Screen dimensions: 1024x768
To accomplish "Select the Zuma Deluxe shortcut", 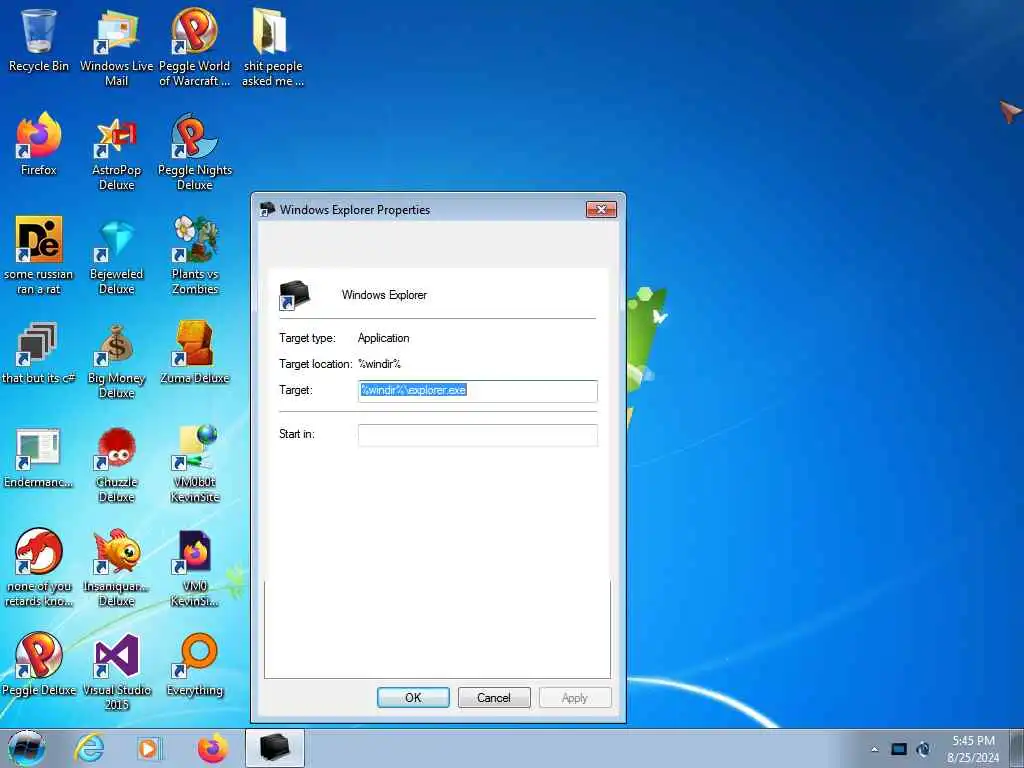I will pyautogui.click(x=195, y=353).
